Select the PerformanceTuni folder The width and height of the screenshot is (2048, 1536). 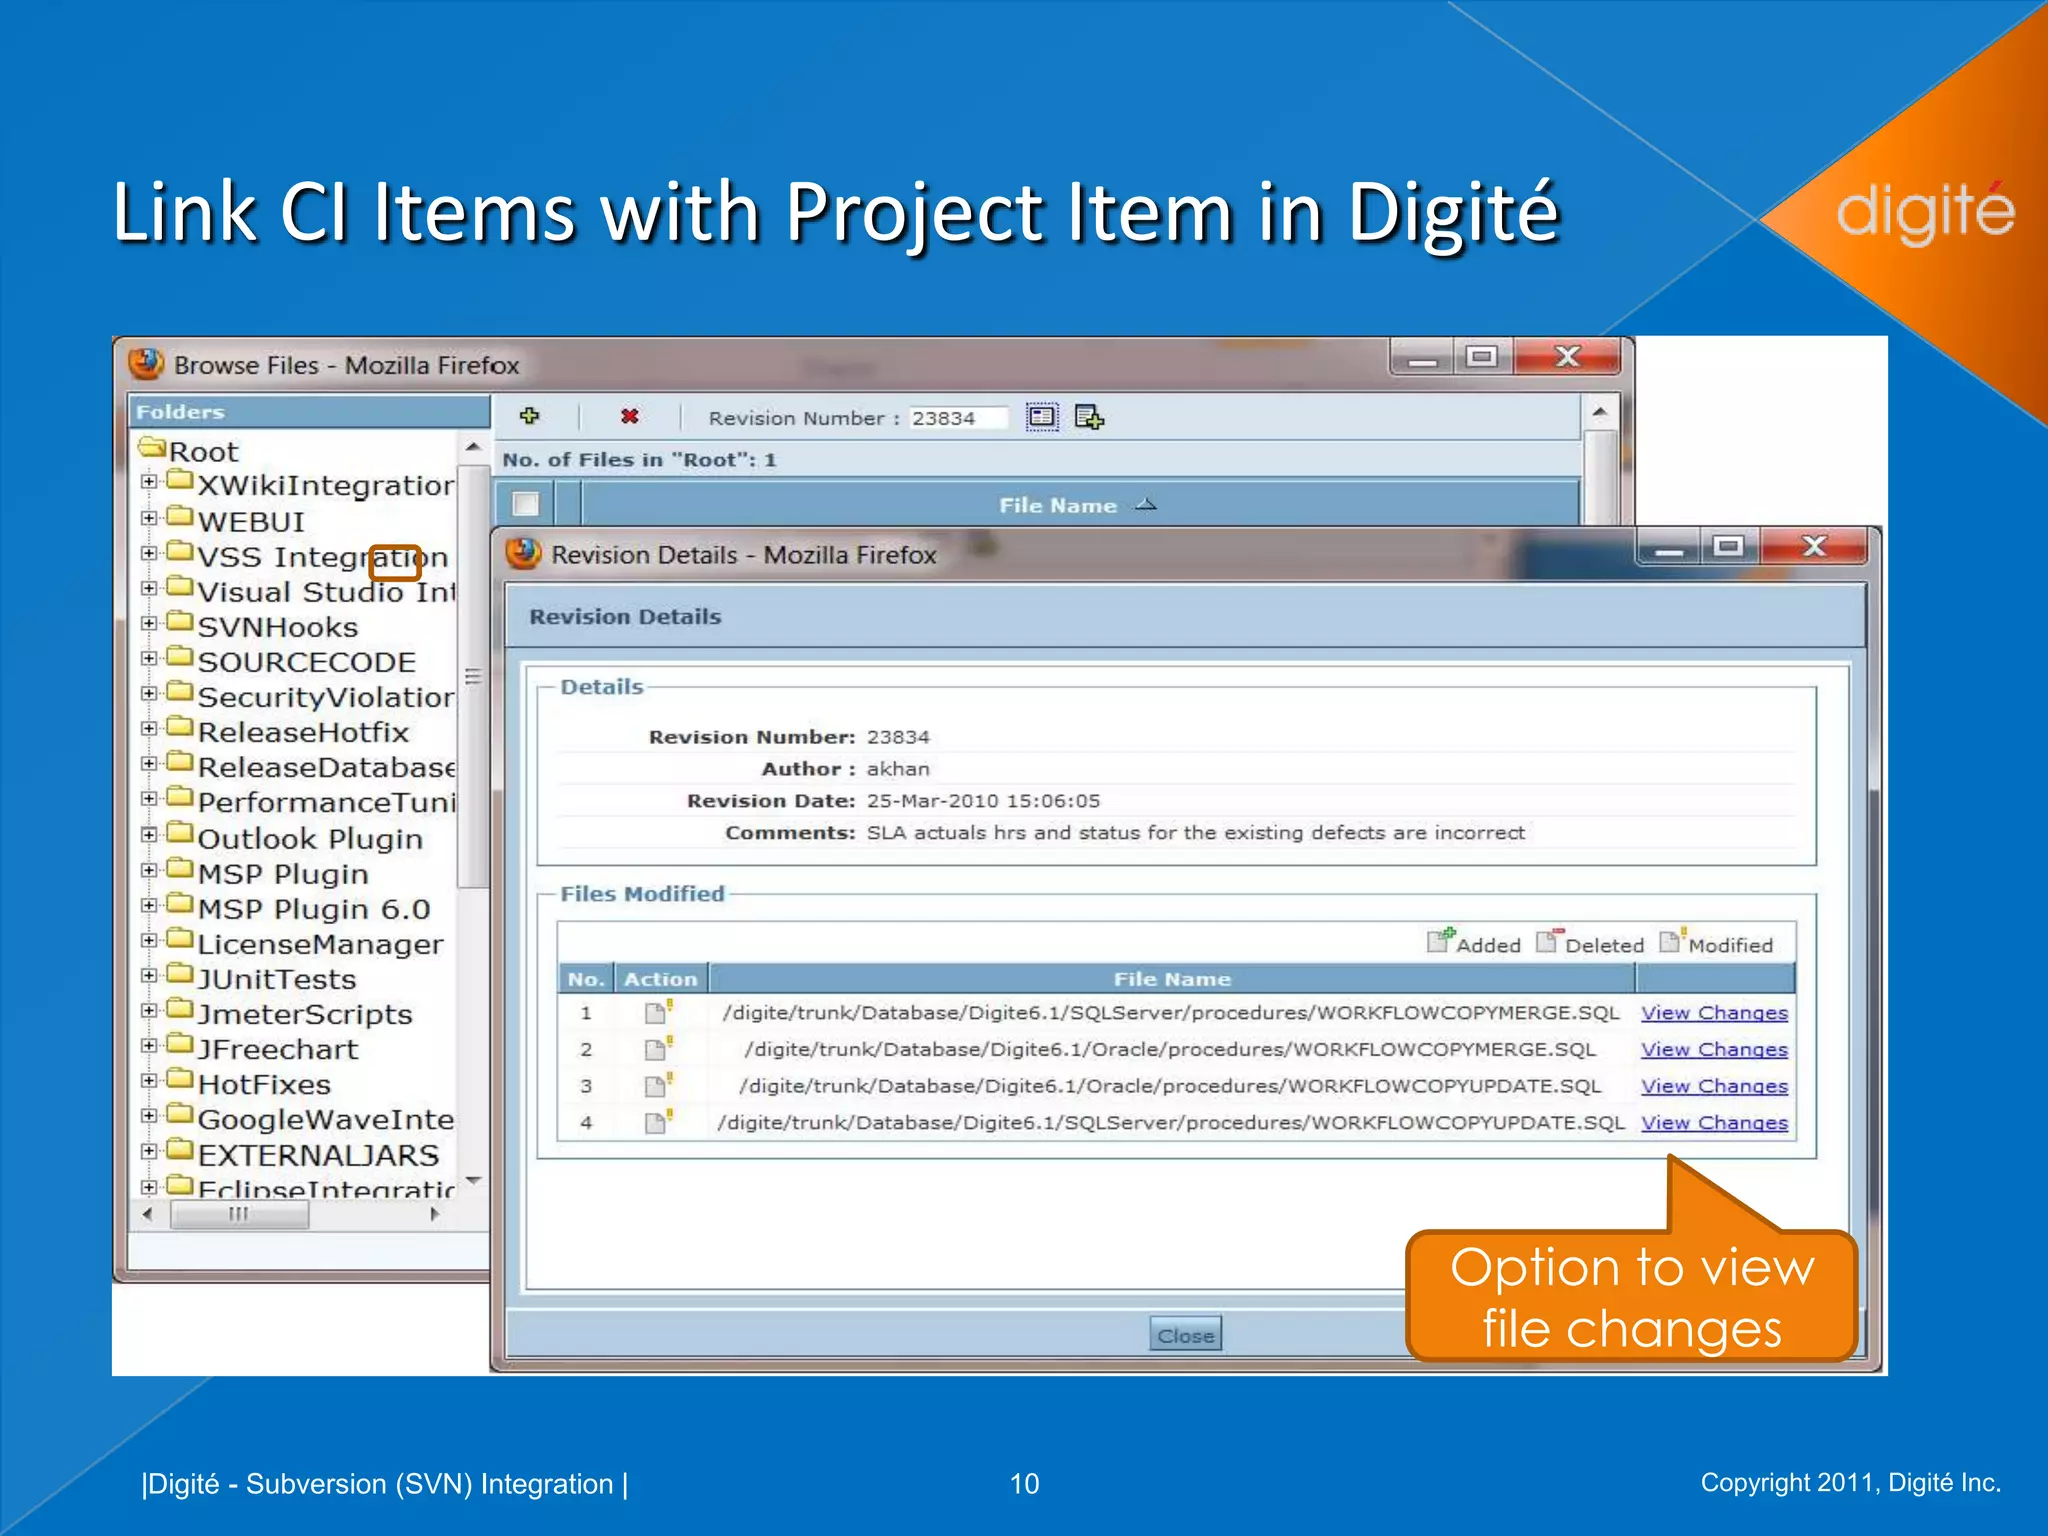326,802
